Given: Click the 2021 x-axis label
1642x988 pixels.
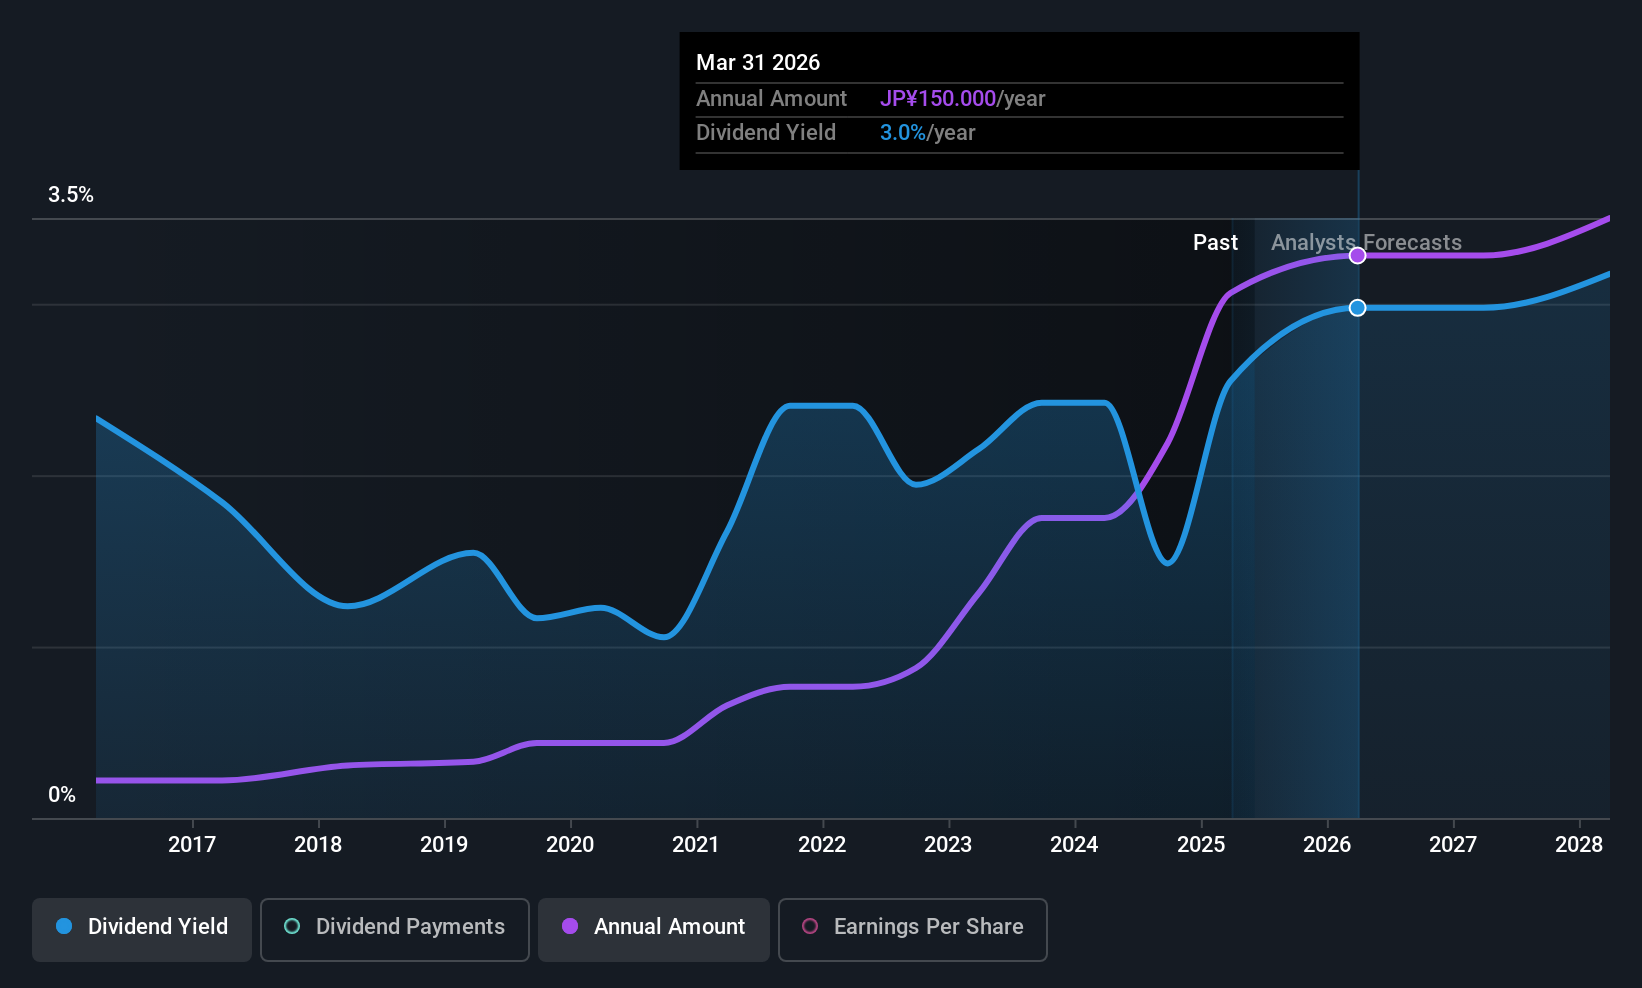Looking at the screenshot, I should click(x=696, y=845).
